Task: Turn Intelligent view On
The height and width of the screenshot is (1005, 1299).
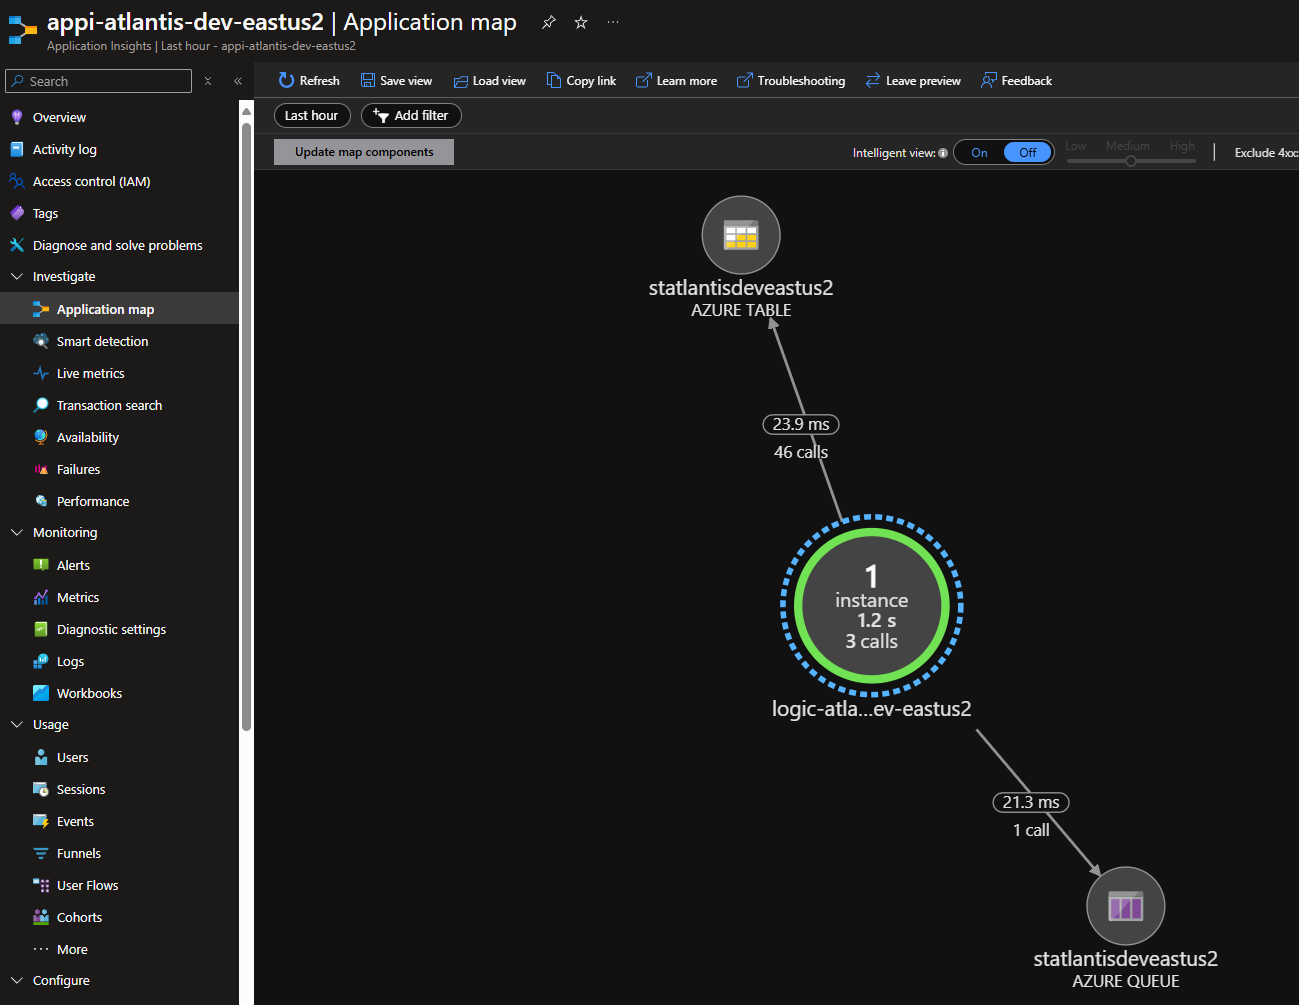Action: point(979,152)
